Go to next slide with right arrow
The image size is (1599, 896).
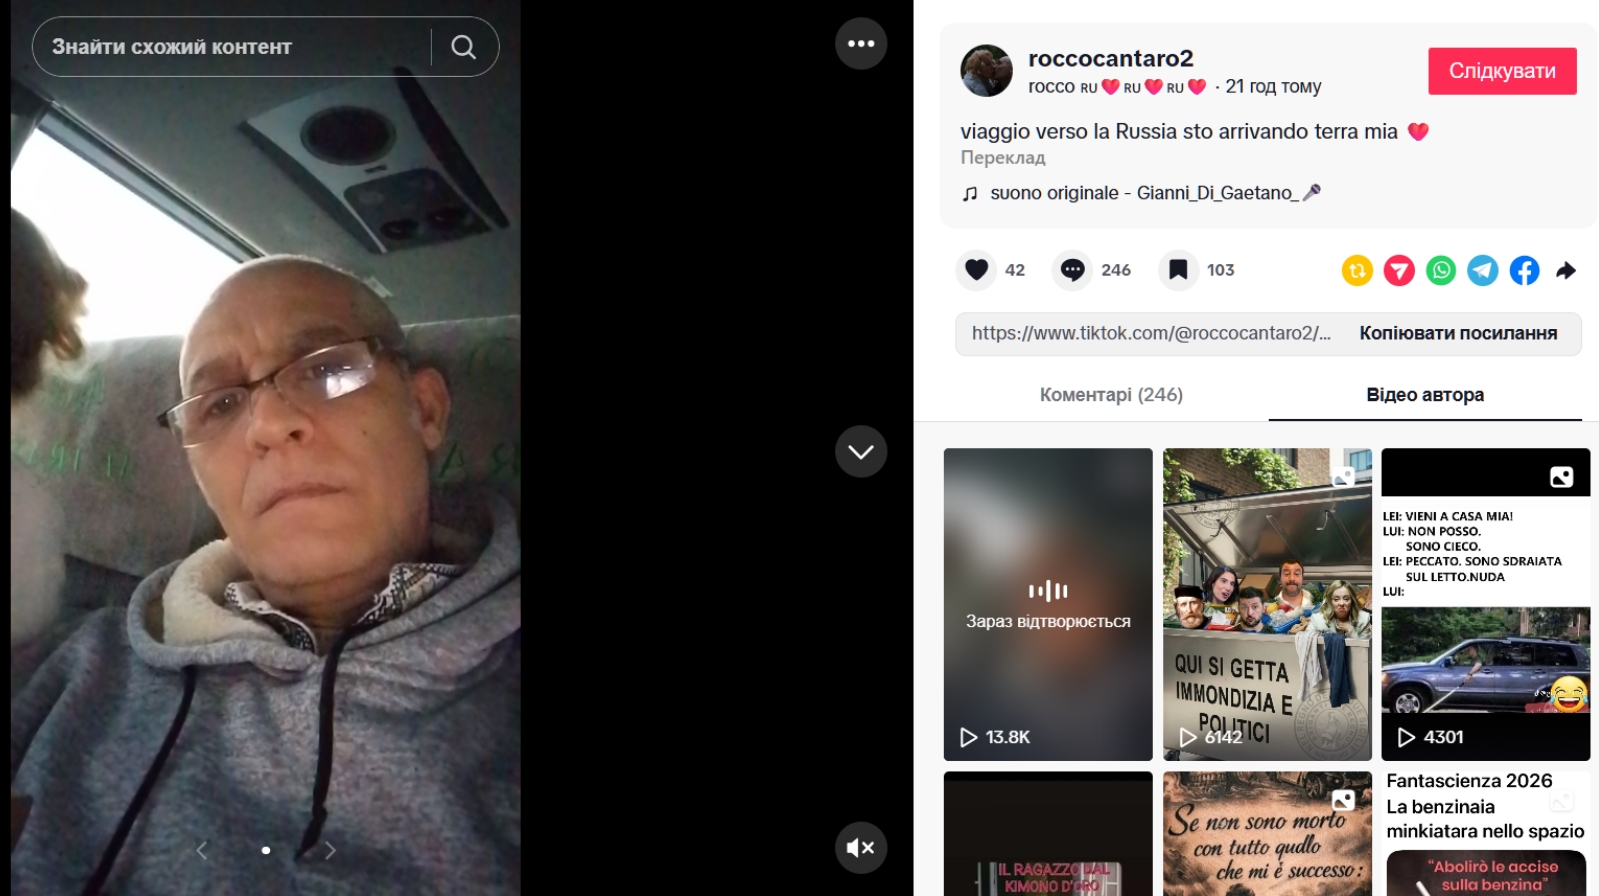click(330, 850)
